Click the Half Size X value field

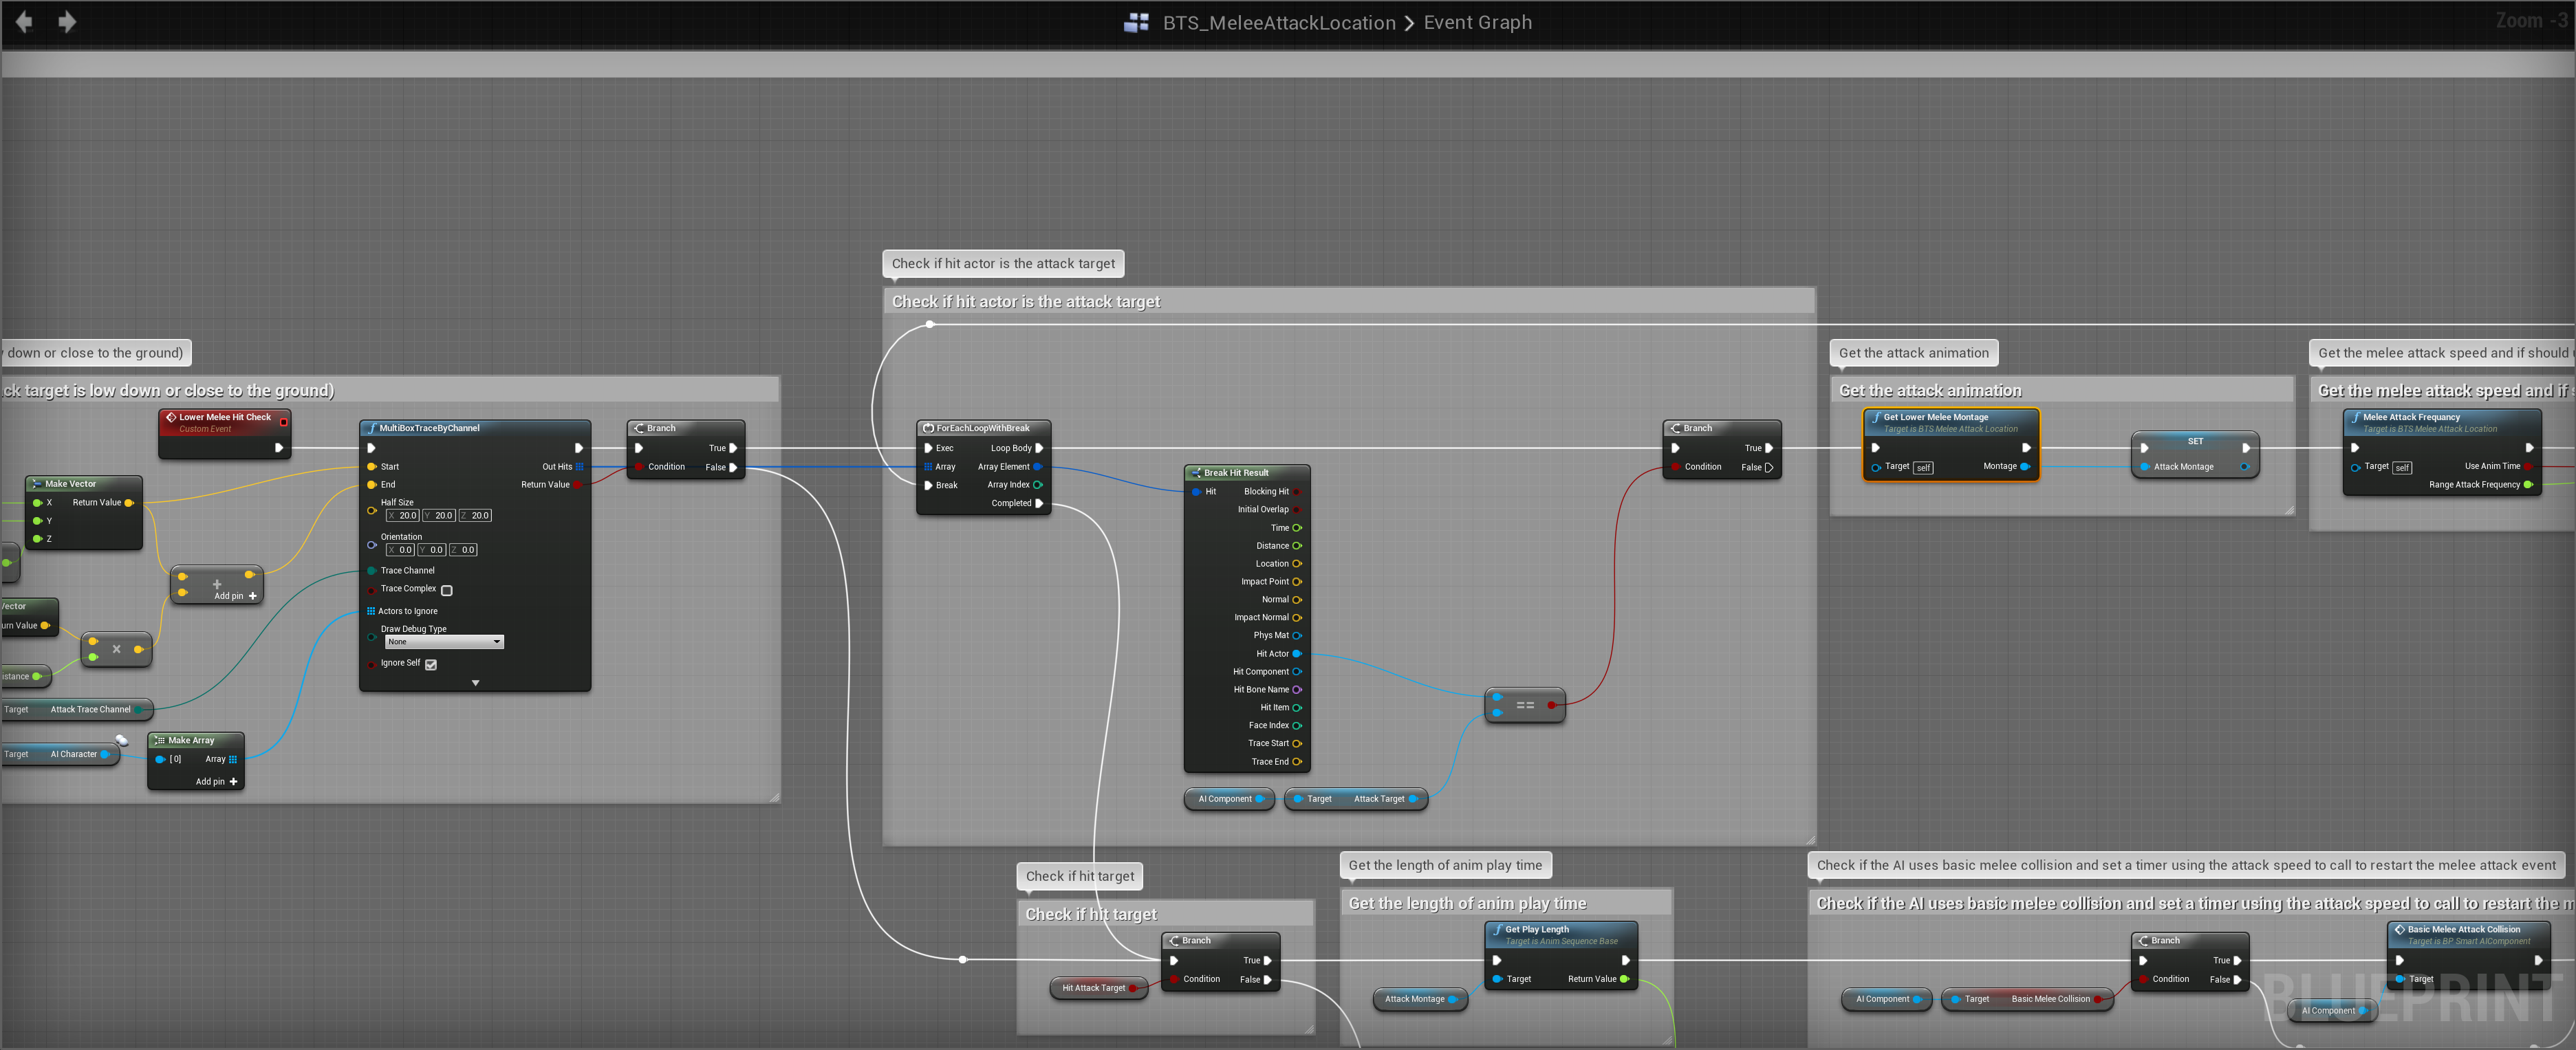tap(403, 516)
